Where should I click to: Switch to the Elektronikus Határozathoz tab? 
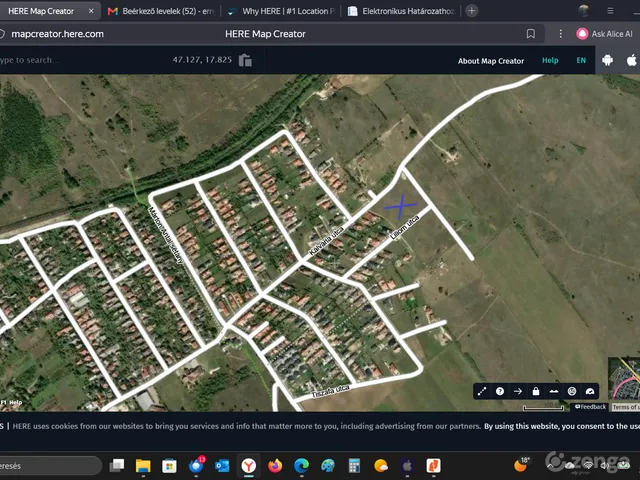click(402, 11)
